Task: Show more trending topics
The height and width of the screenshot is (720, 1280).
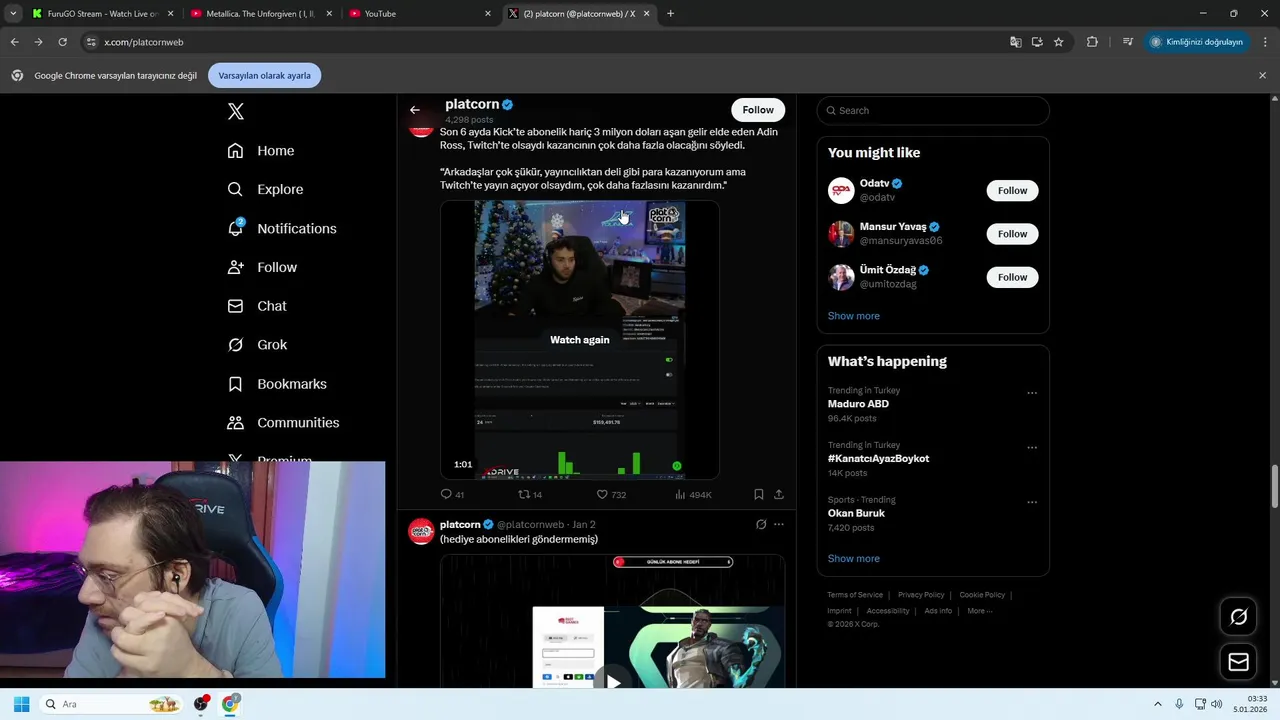Action: point(854,559)
